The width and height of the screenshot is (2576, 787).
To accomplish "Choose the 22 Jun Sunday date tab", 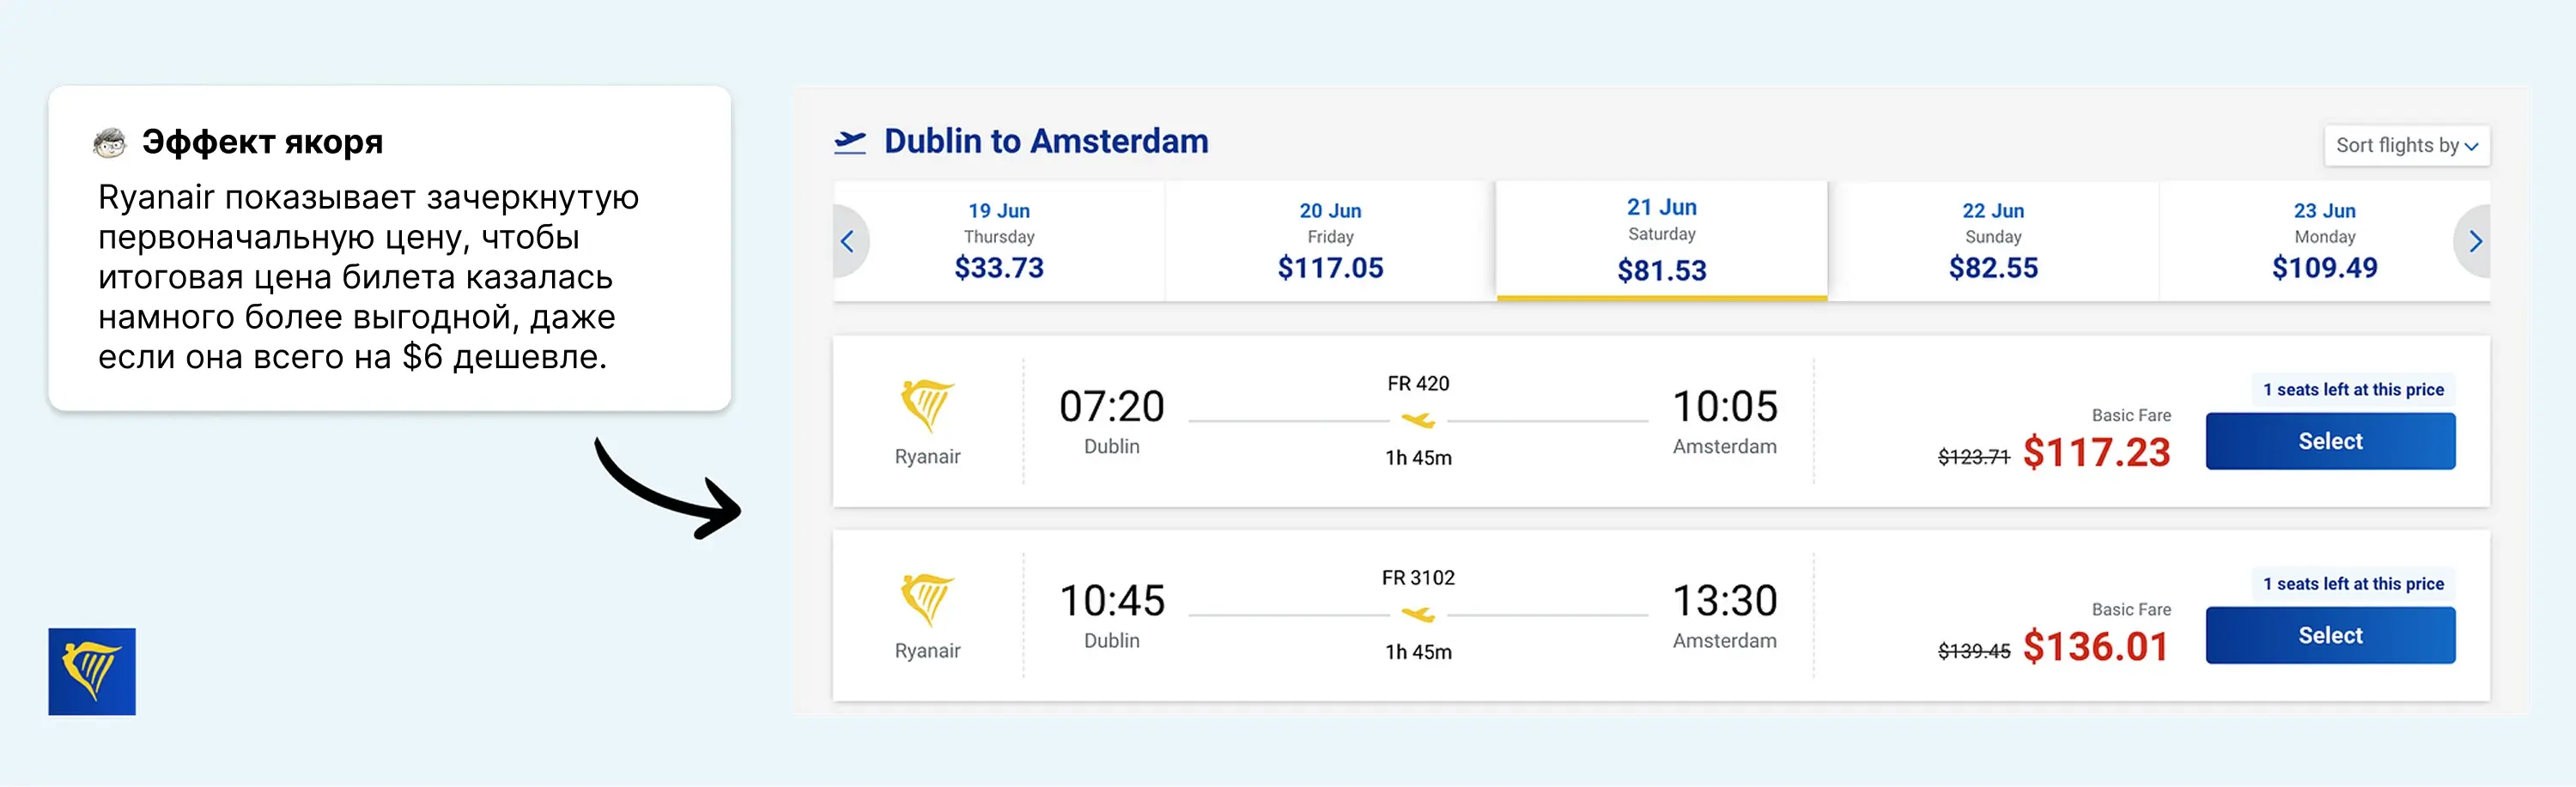I will 1992,241.
